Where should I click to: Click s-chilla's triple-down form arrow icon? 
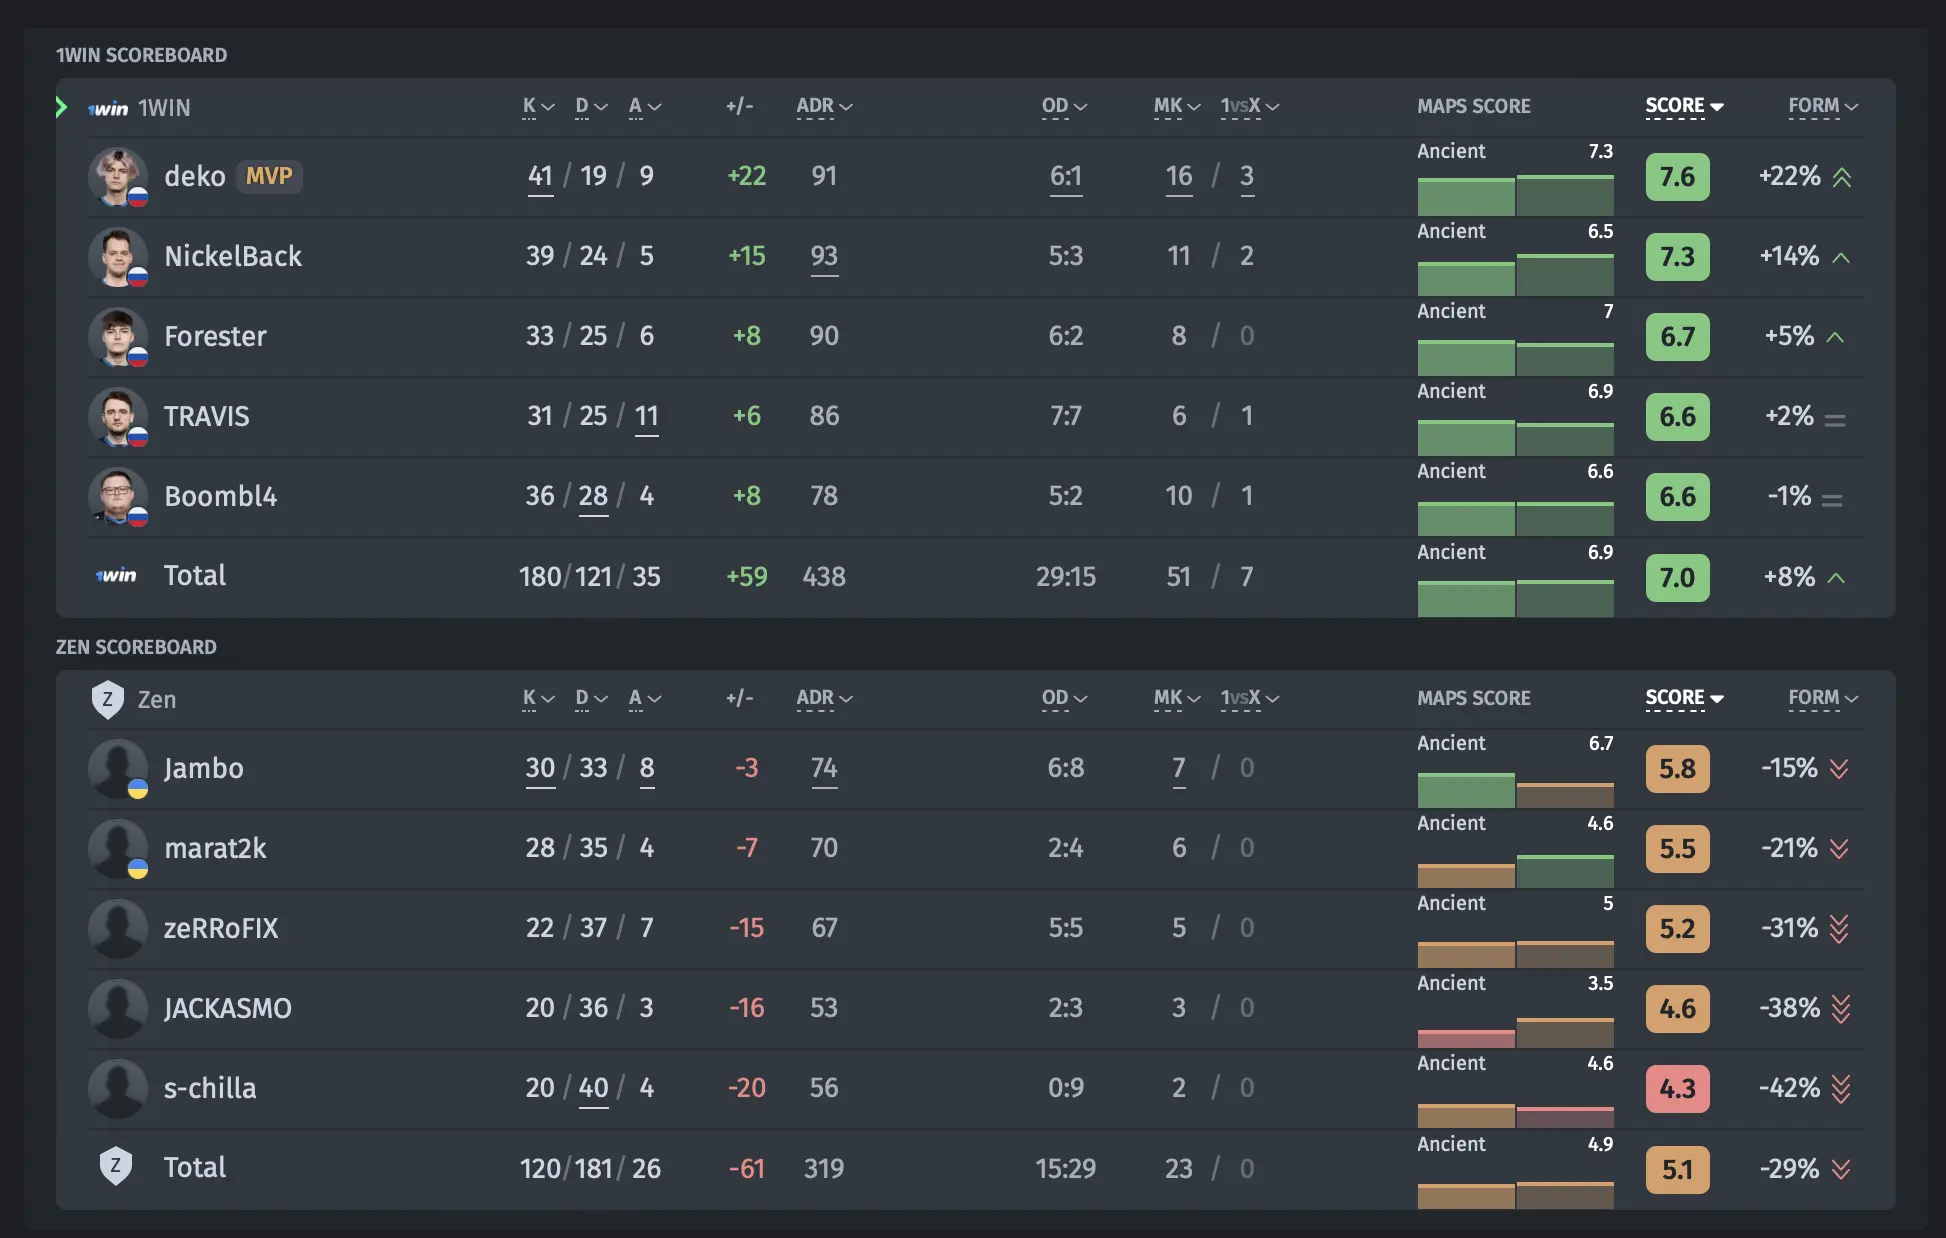[1841, 1089]
